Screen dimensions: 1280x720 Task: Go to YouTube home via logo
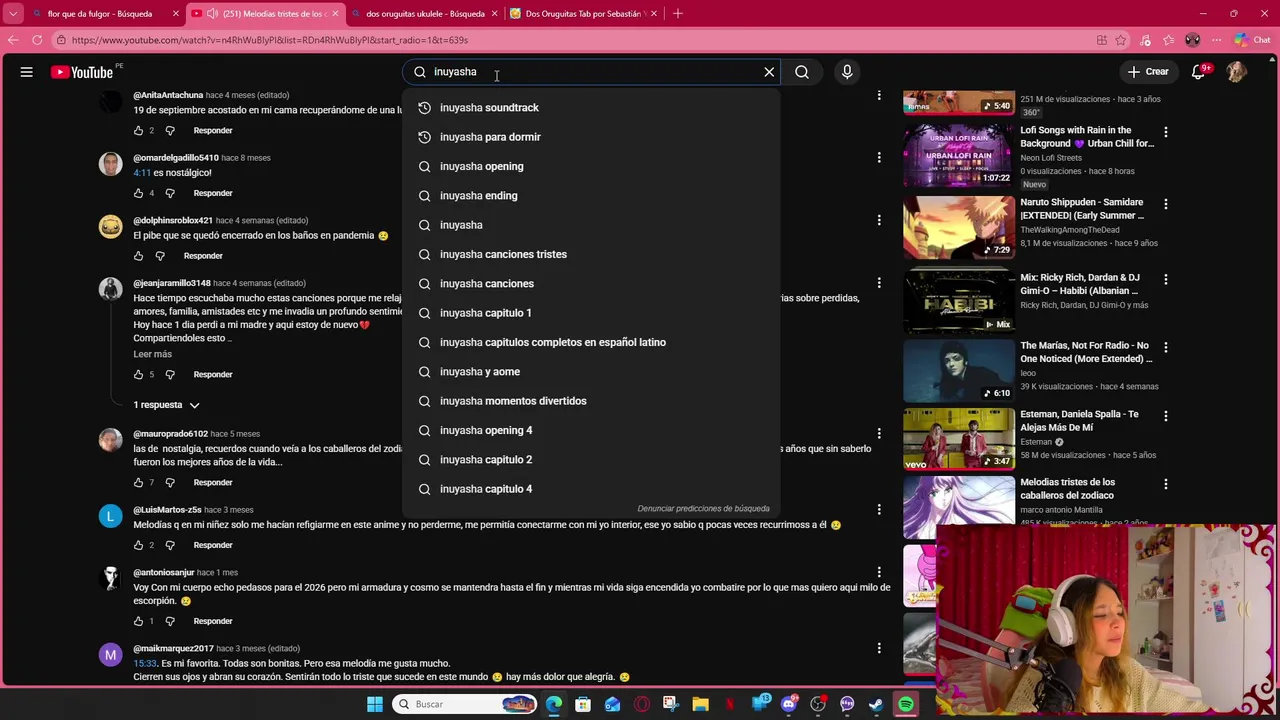pos(82,72)
